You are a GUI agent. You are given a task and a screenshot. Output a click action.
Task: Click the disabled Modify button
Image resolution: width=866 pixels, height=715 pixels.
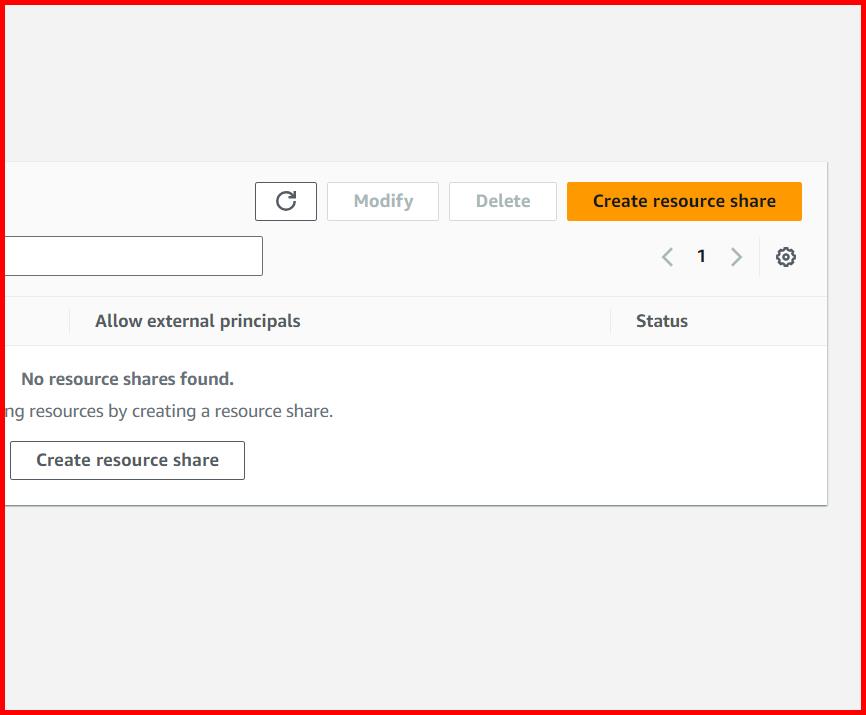coord(383,201)
